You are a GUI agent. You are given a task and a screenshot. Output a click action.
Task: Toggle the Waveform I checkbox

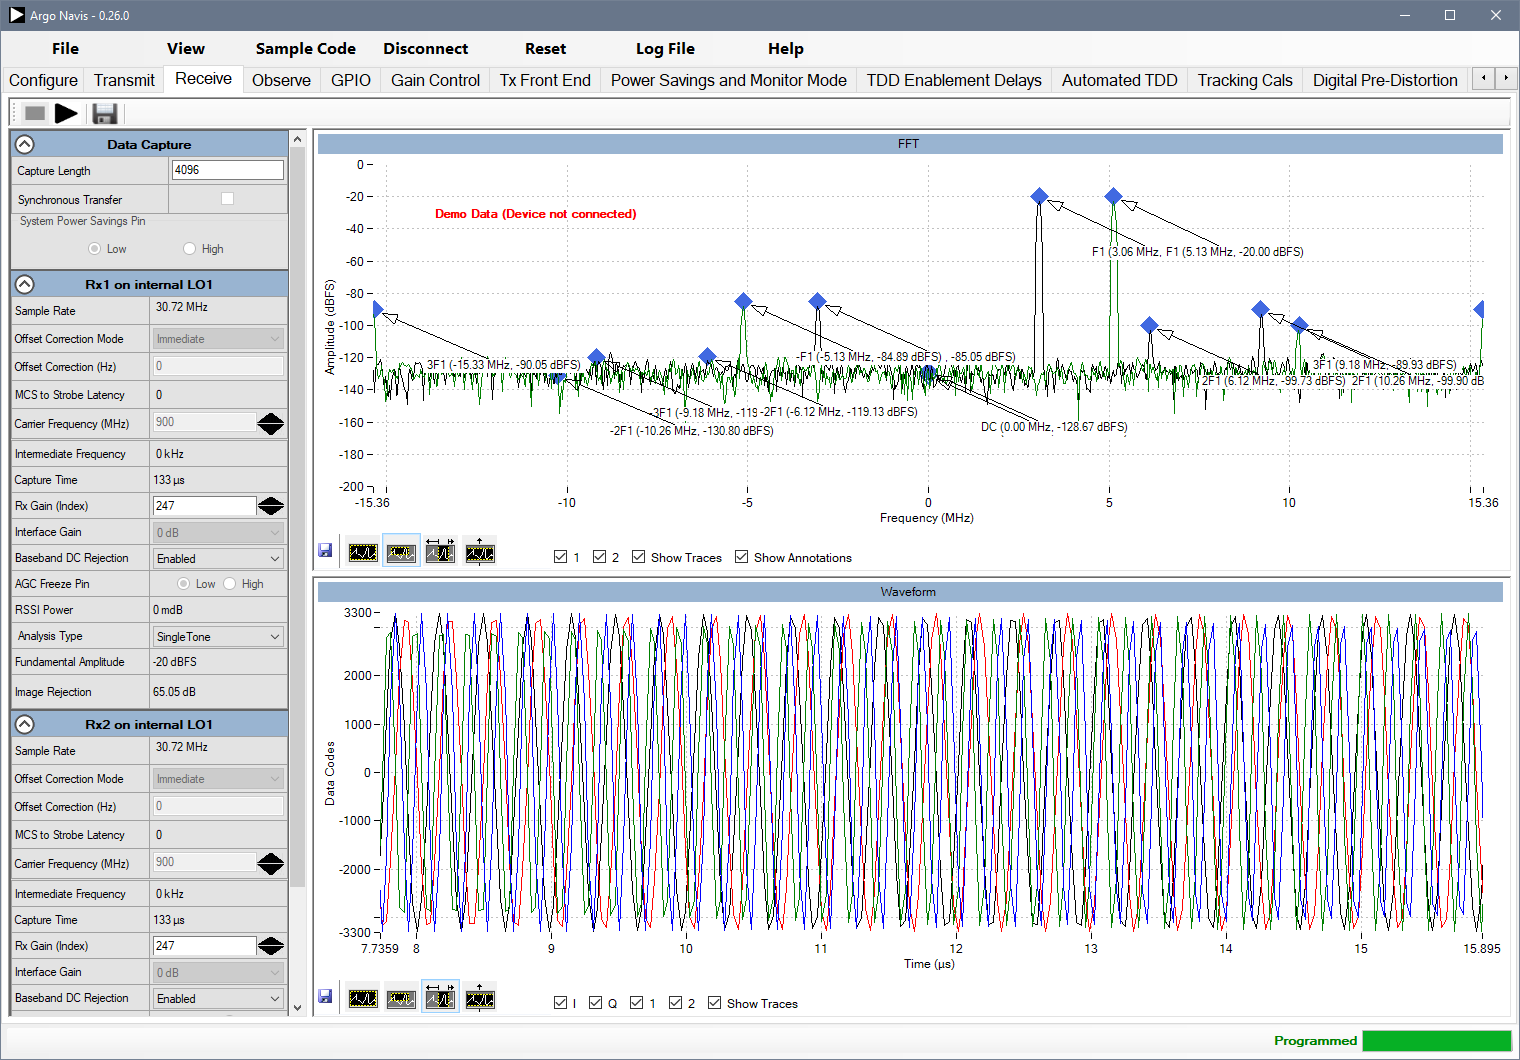[560, 1003]
